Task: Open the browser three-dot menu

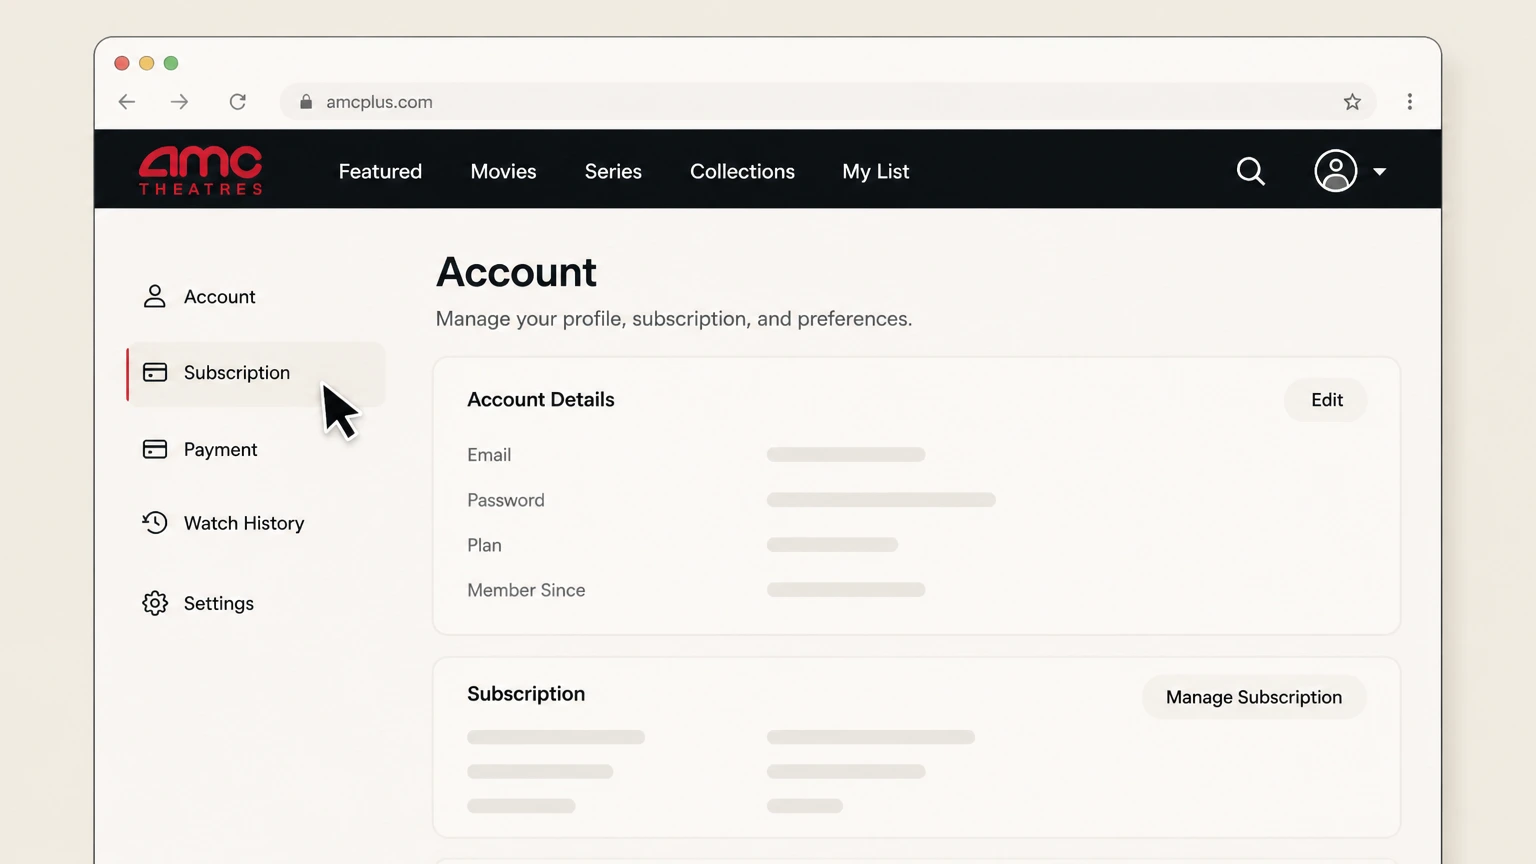Action: point(1410,102)
